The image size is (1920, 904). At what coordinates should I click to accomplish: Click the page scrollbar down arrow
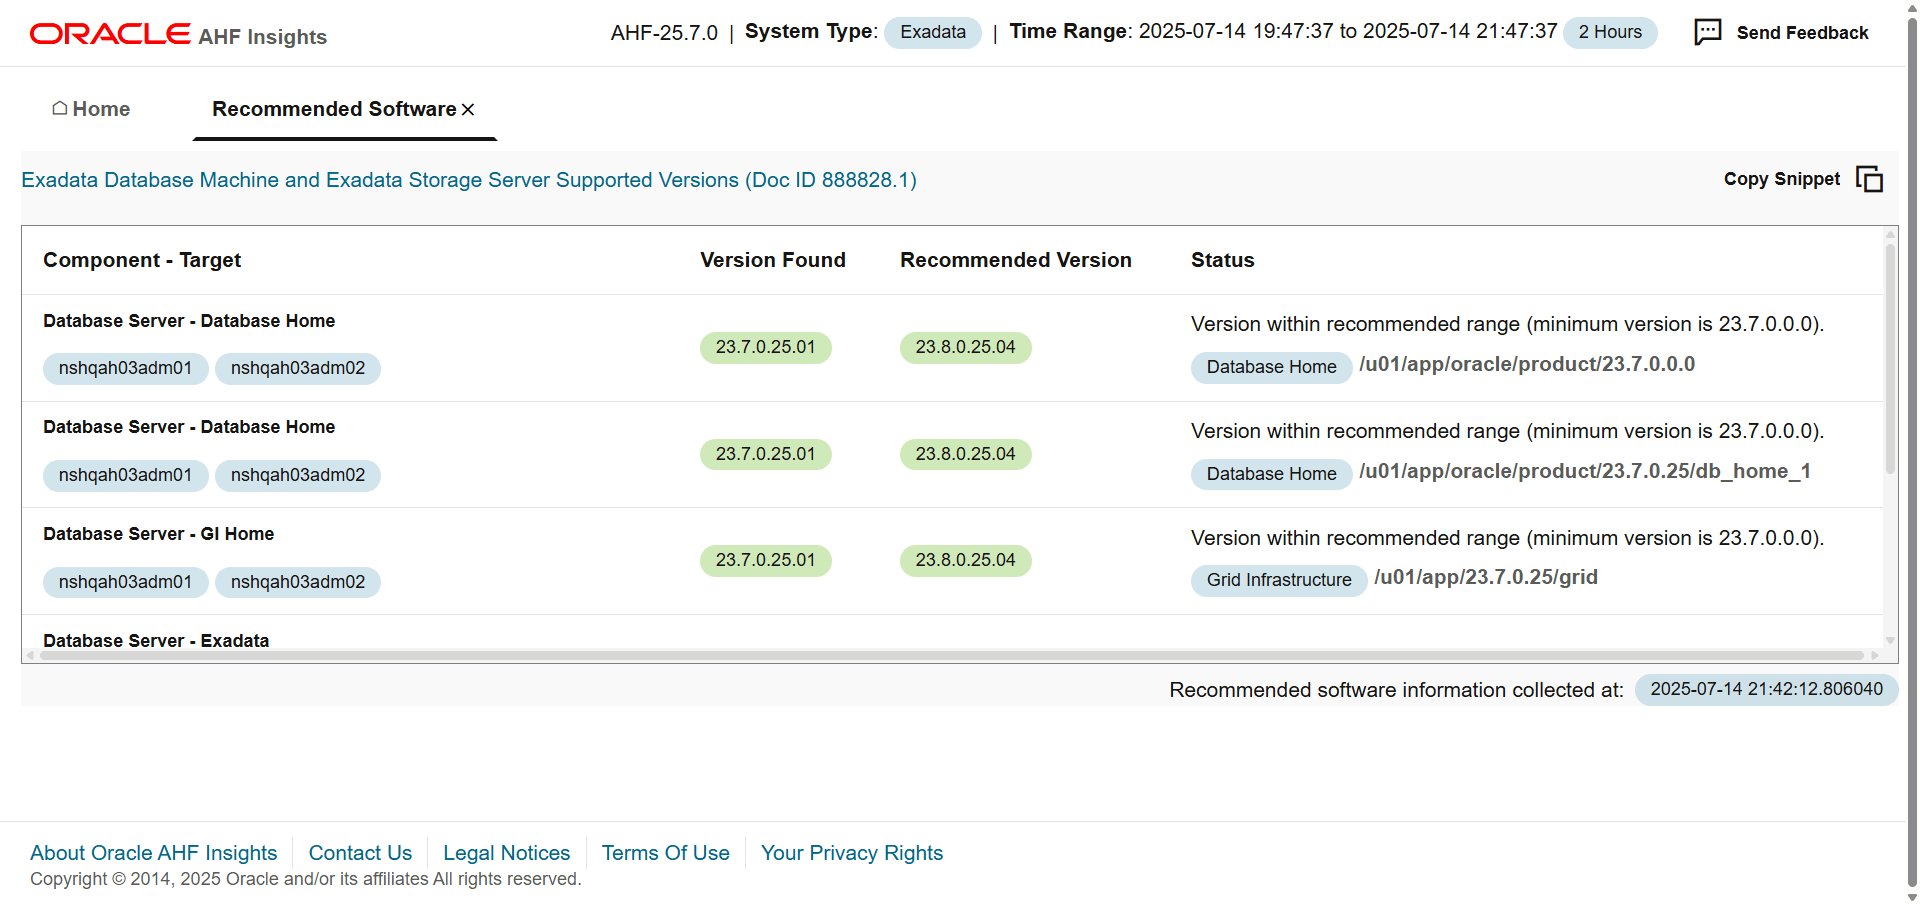(1913, 896)
